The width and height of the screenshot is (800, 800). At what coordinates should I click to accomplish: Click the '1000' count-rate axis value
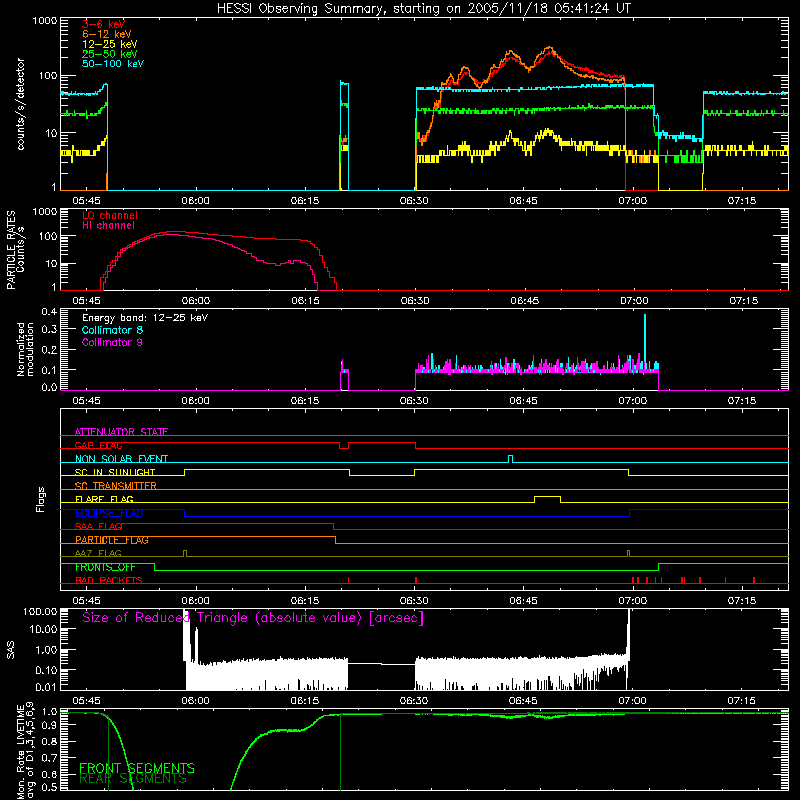coord(45,21)
